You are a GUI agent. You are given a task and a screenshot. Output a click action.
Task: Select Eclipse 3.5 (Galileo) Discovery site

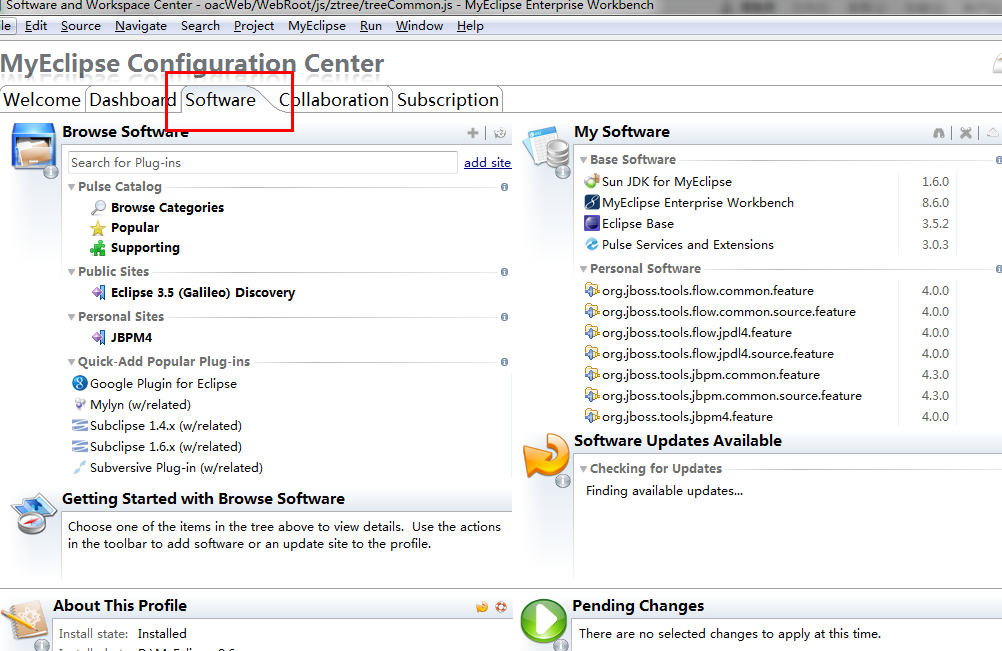203,293
